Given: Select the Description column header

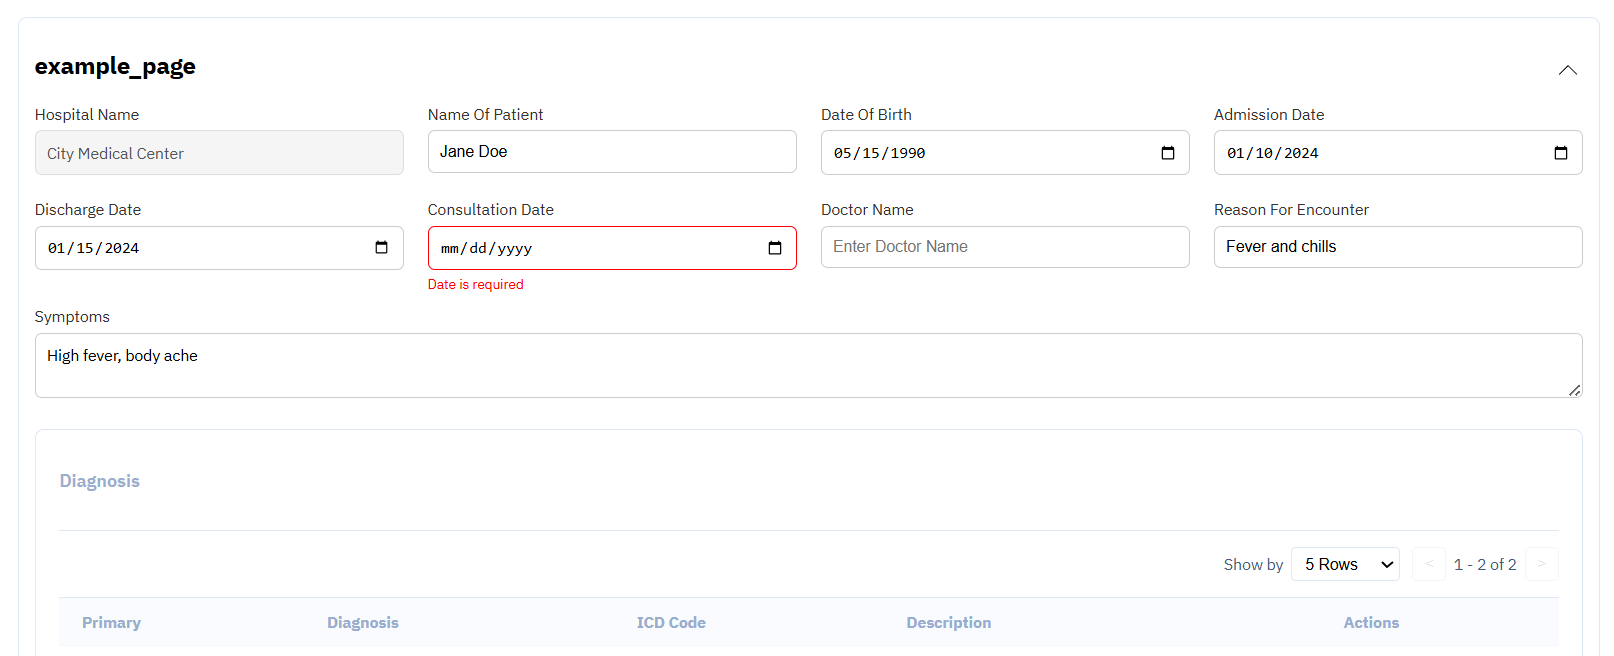Looking at the screenshot, I should 949,622.
